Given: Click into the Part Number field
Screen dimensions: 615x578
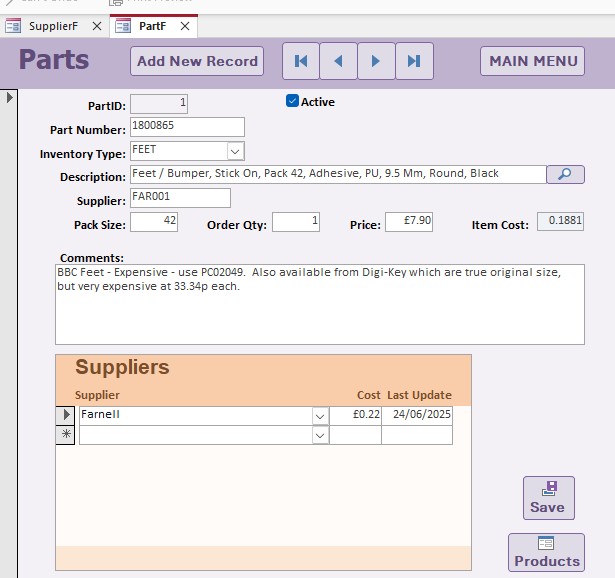Looking at the screenshot, I should 187,127.
